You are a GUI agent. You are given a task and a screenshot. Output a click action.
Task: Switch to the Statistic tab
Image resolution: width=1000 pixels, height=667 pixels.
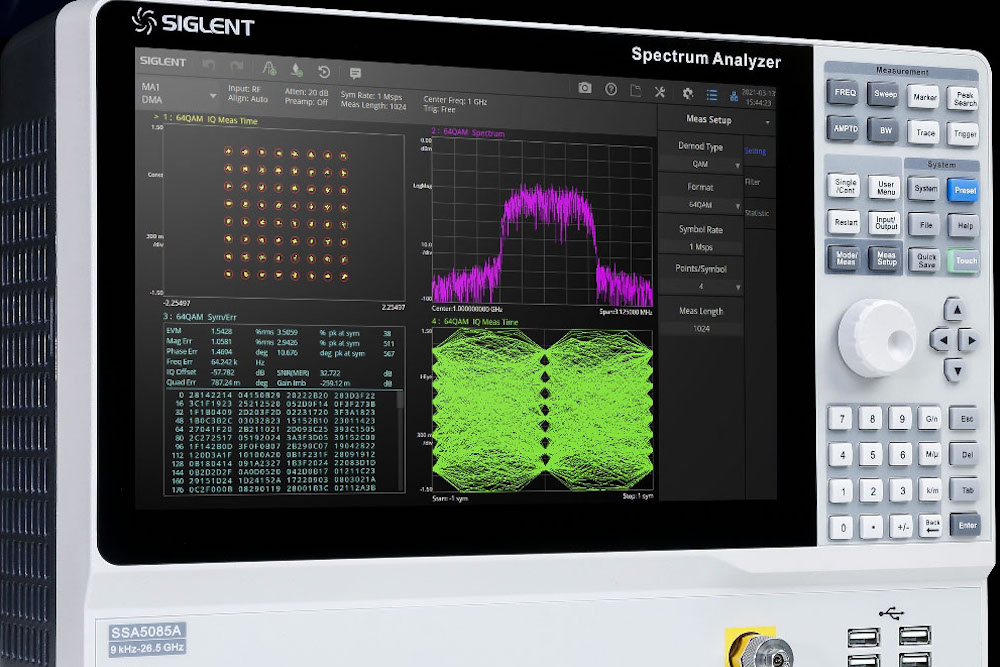pyautogui.click(x=757, y=213)
